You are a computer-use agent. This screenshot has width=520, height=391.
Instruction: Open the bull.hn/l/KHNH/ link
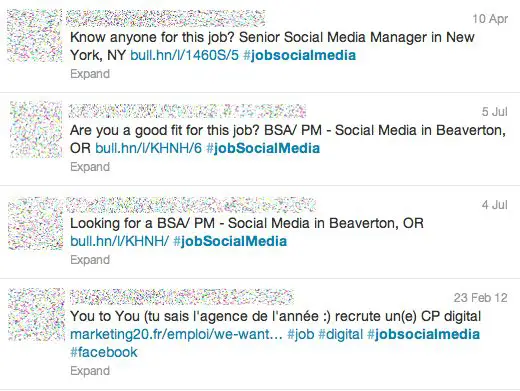[120, 241]
